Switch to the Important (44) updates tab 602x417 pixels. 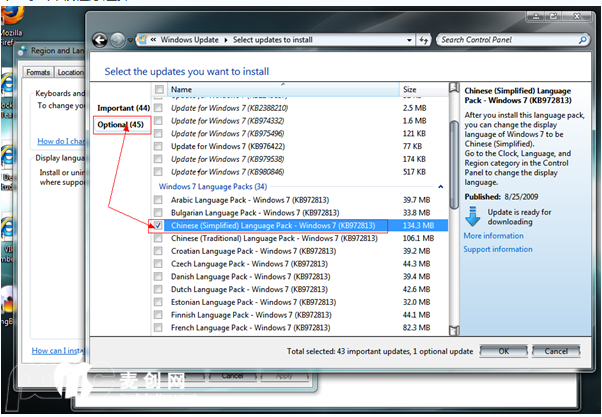(123, 107)
